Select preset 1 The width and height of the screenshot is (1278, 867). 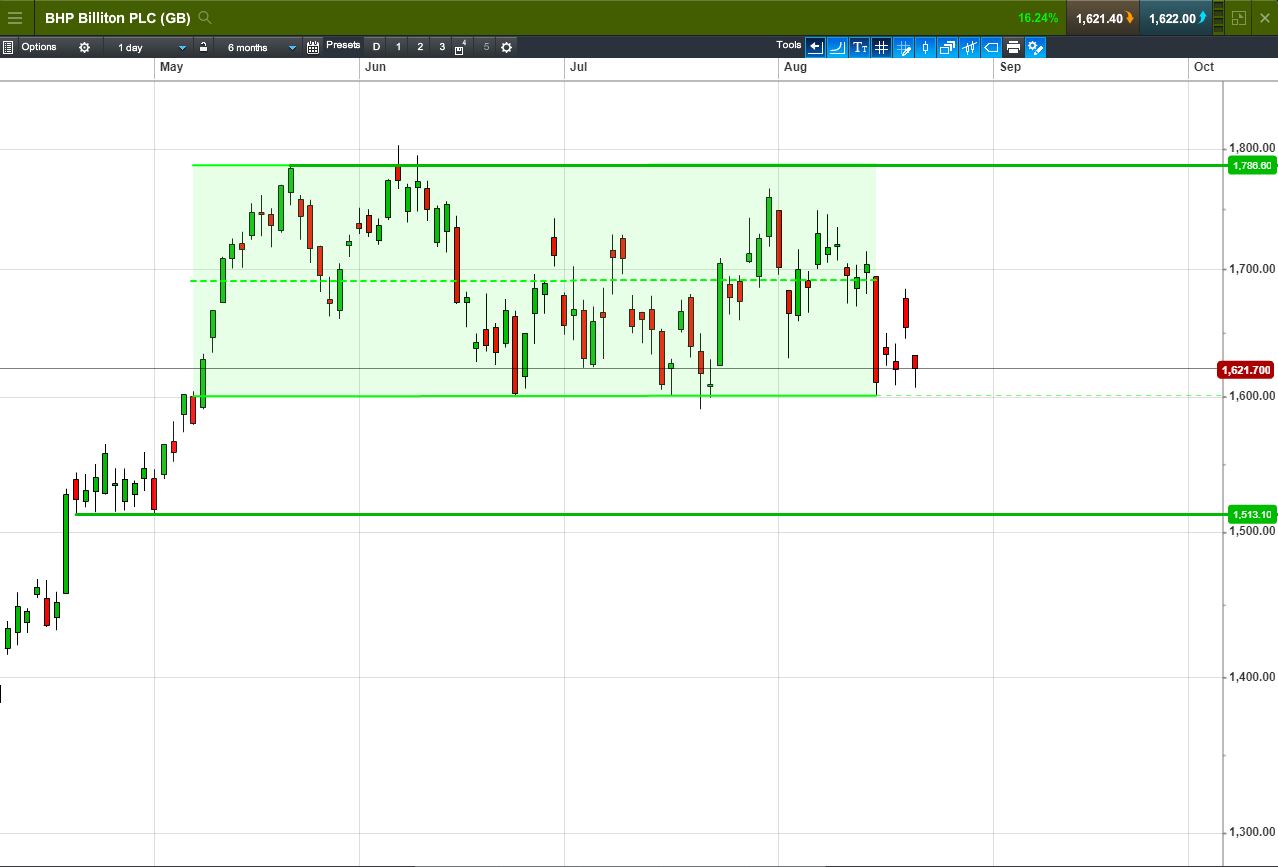(398, 47)
